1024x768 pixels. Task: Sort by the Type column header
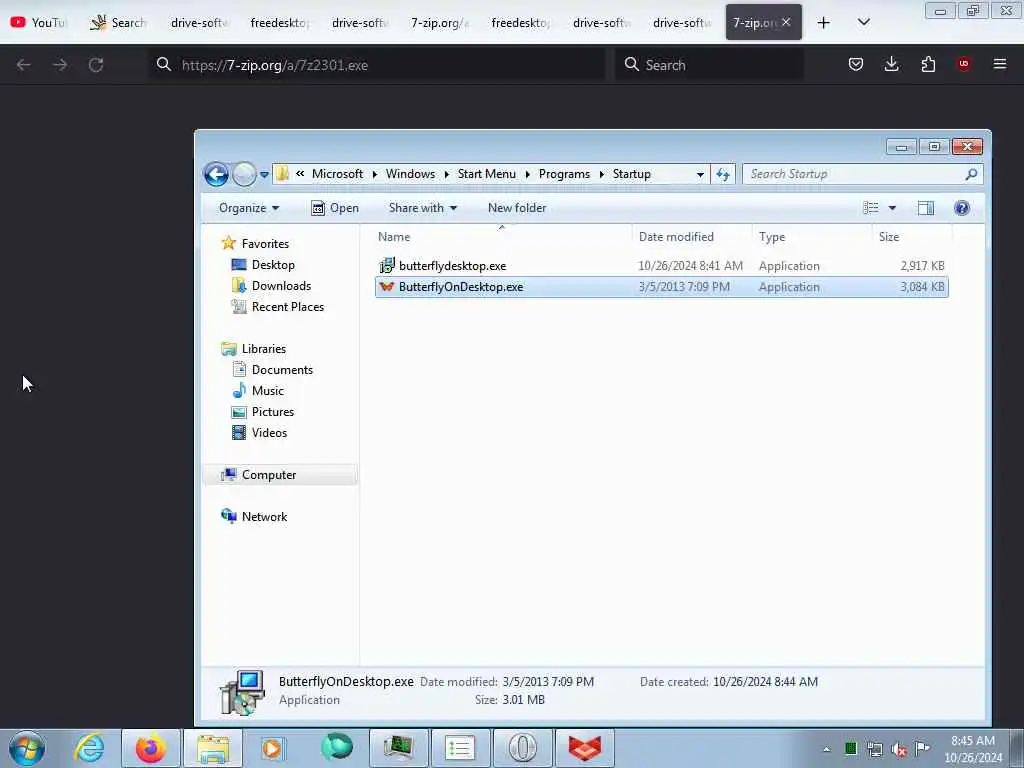812,237
